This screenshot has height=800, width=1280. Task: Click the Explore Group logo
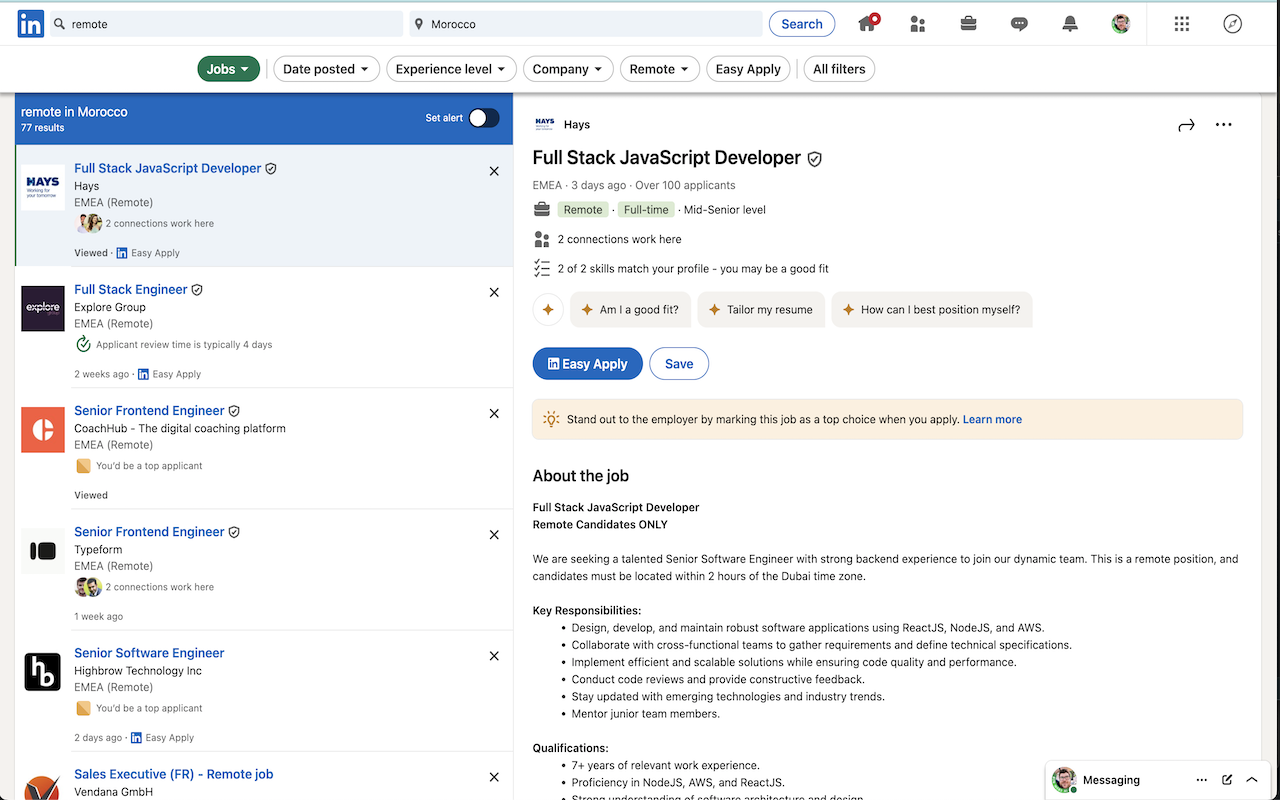43,308
